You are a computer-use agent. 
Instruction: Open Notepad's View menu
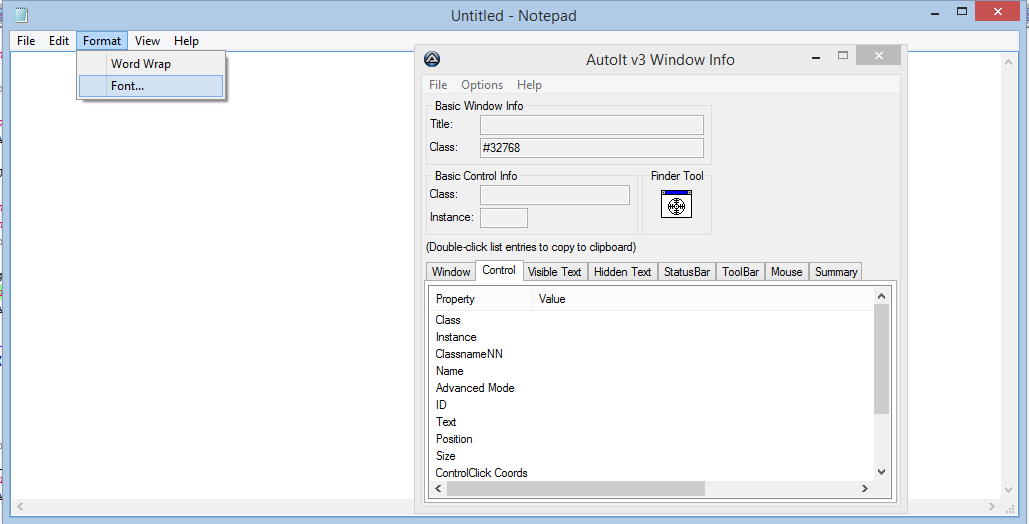(148, 41)
